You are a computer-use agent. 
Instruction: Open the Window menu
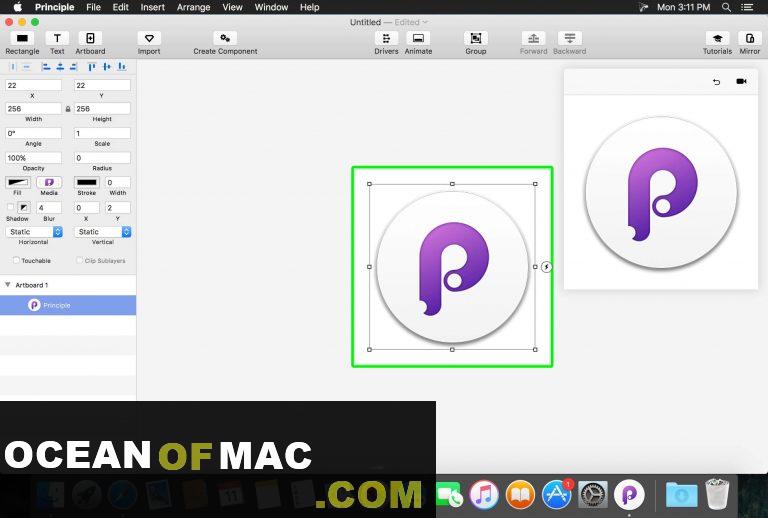tap(271, 7)
